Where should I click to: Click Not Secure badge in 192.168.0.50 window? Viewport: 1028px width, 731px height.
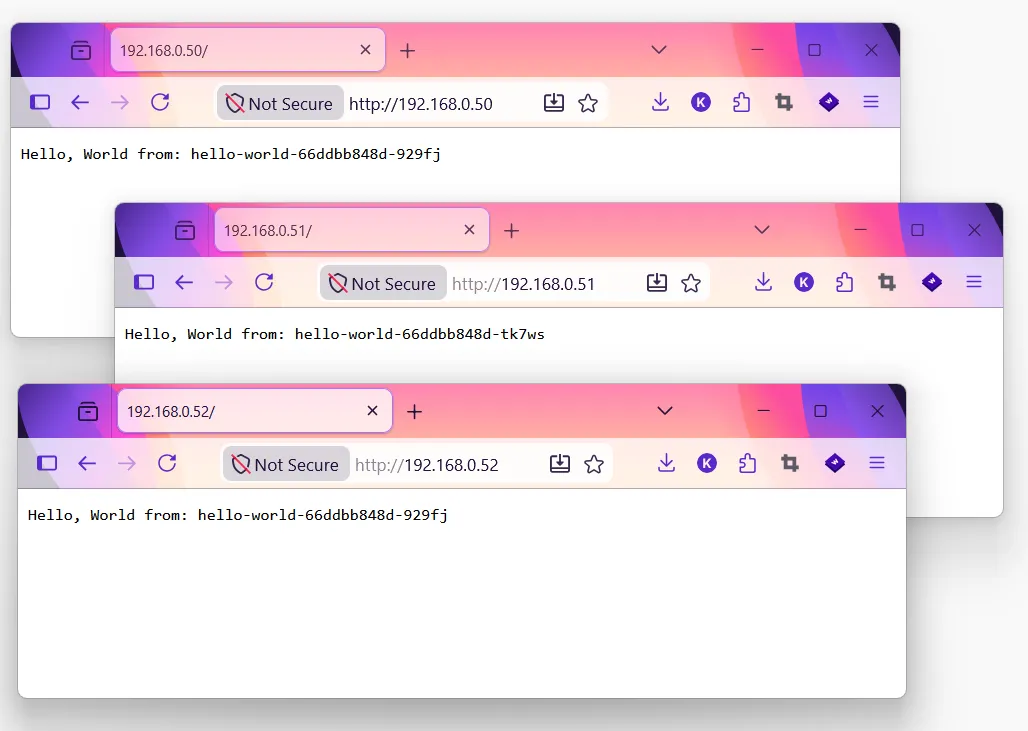tap(280, 103)
